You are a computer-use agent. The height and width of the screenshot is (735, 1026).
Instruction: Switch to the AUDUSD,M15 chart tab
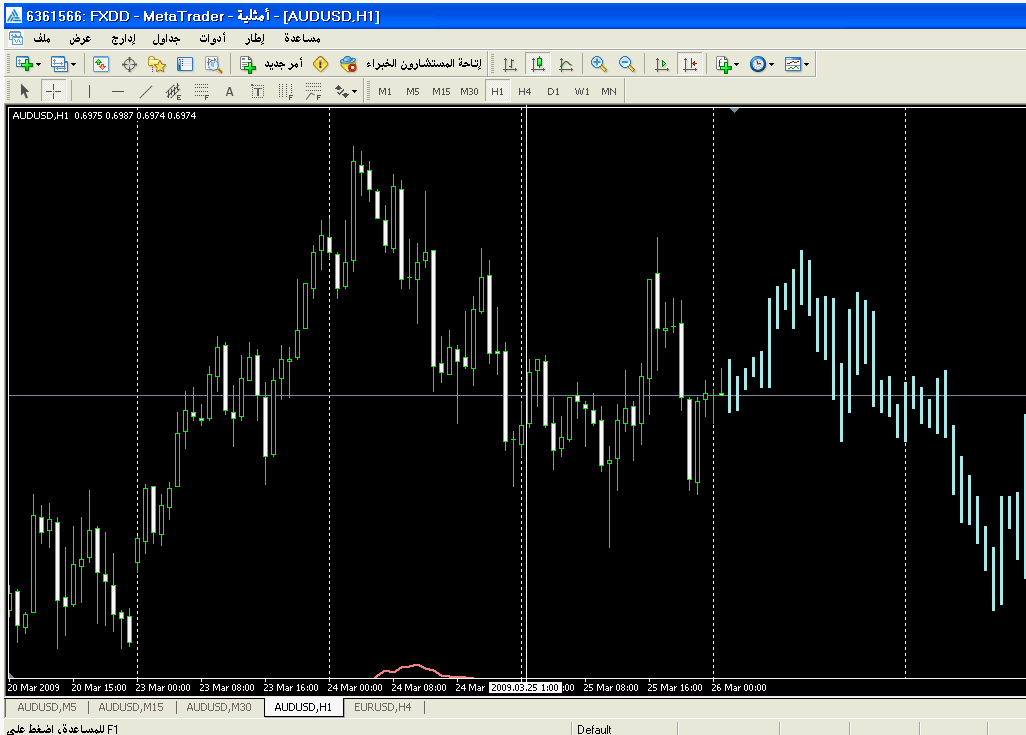(x=131, y=707)
